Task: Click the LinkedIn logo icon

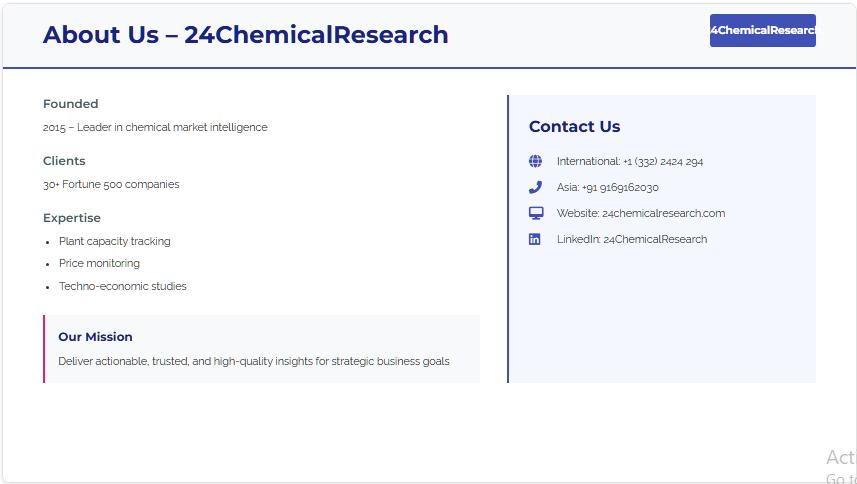Action: 535,239
